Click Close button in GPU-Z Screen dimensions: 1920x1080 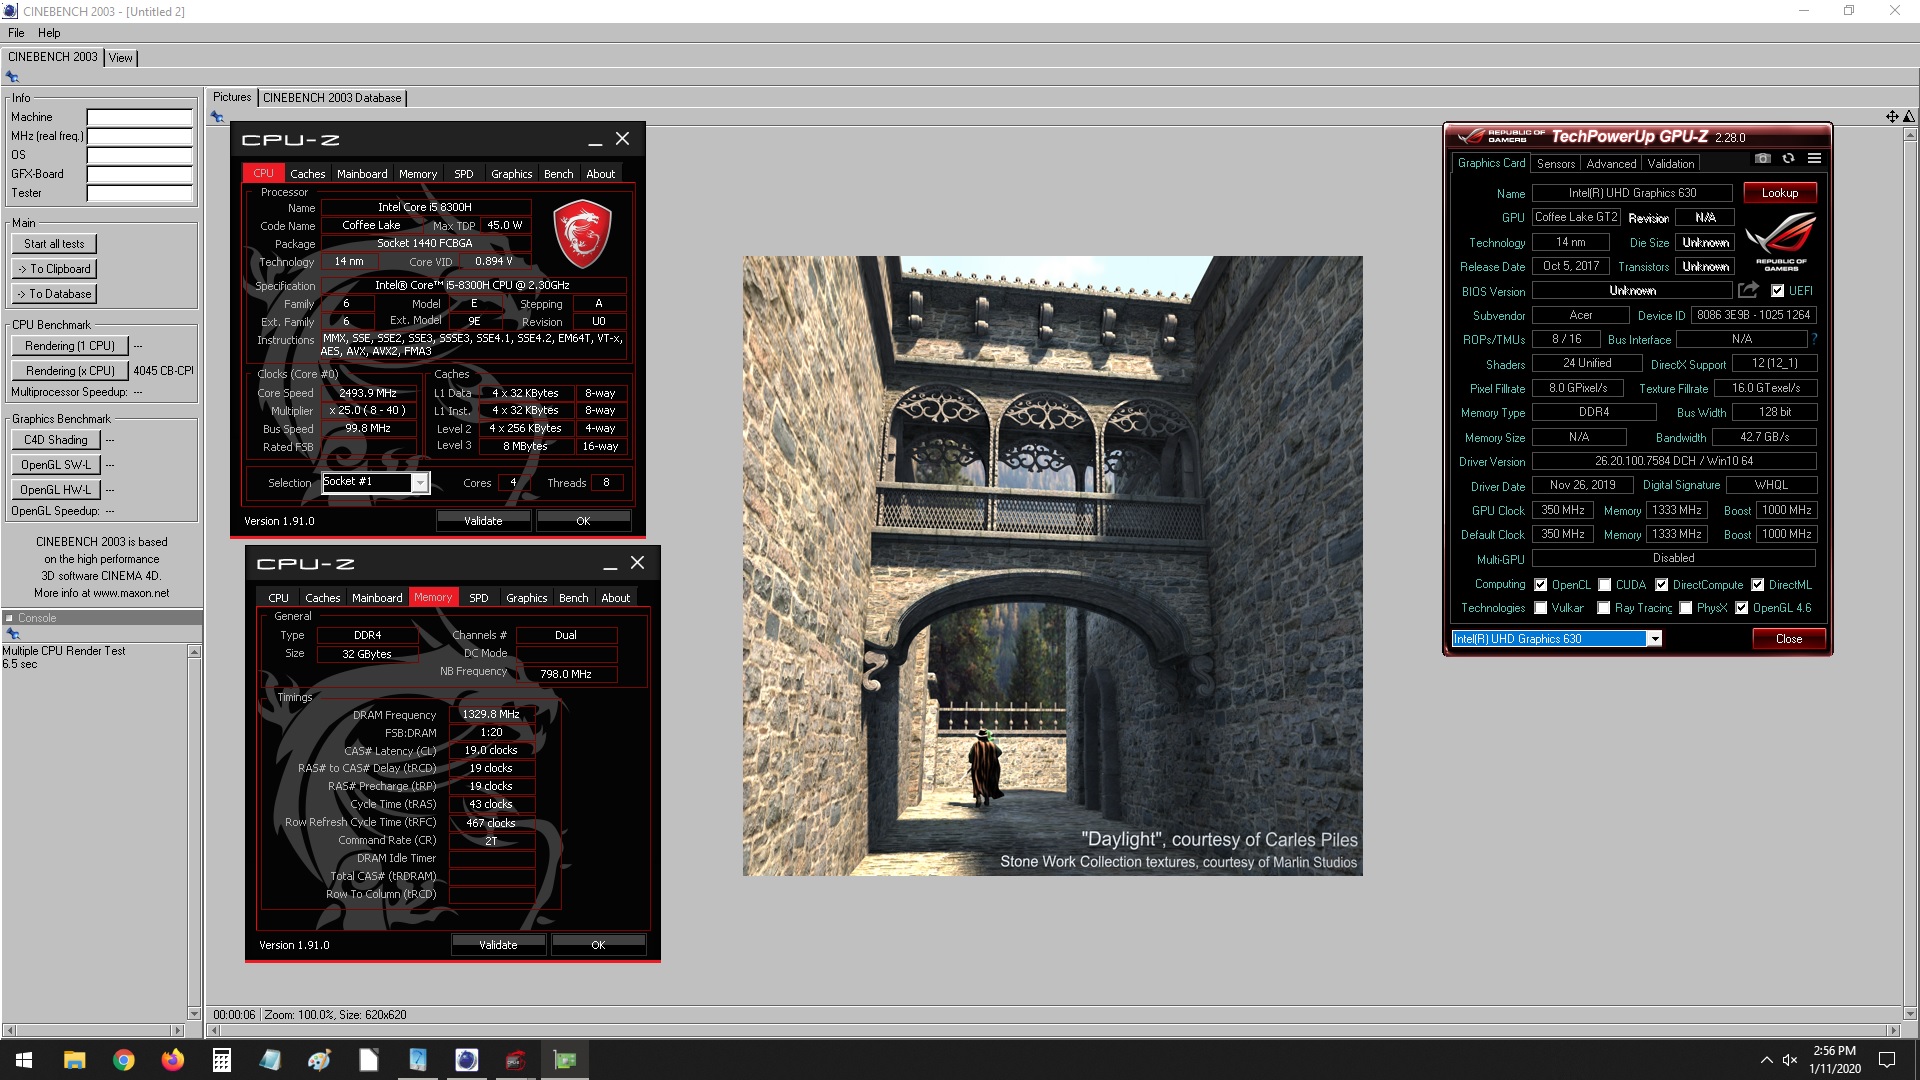1789,639
